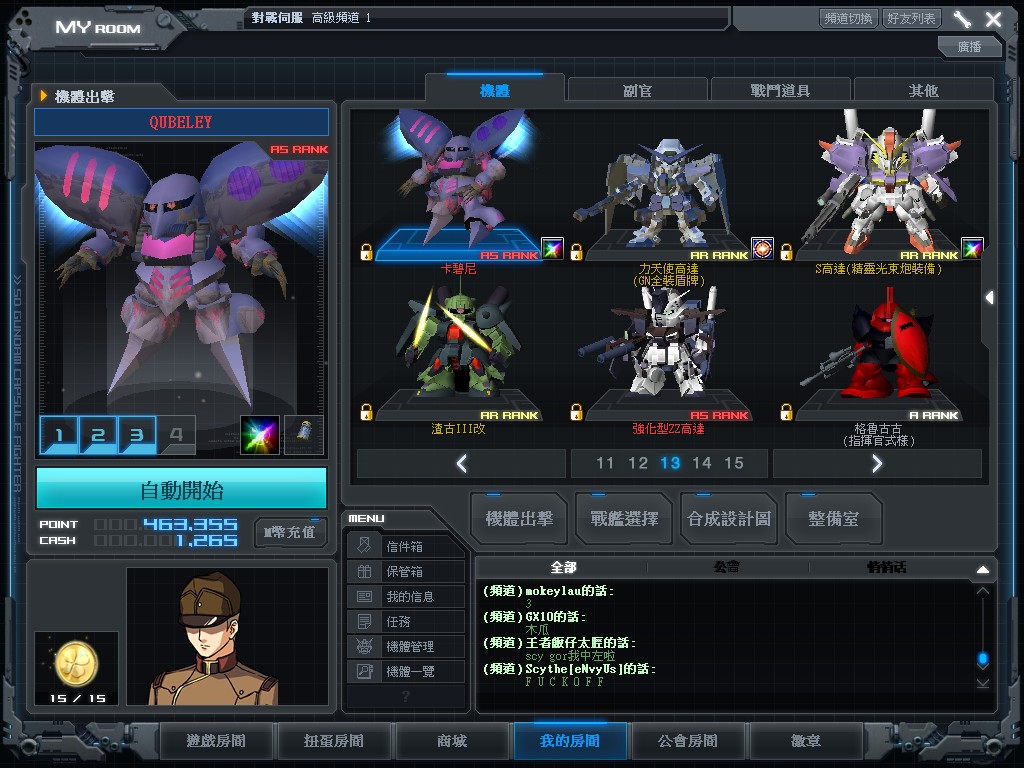This screenshot has height=768, width=1024.
Task: Select skill slot 1 under preview
Action: pos(59,434)
